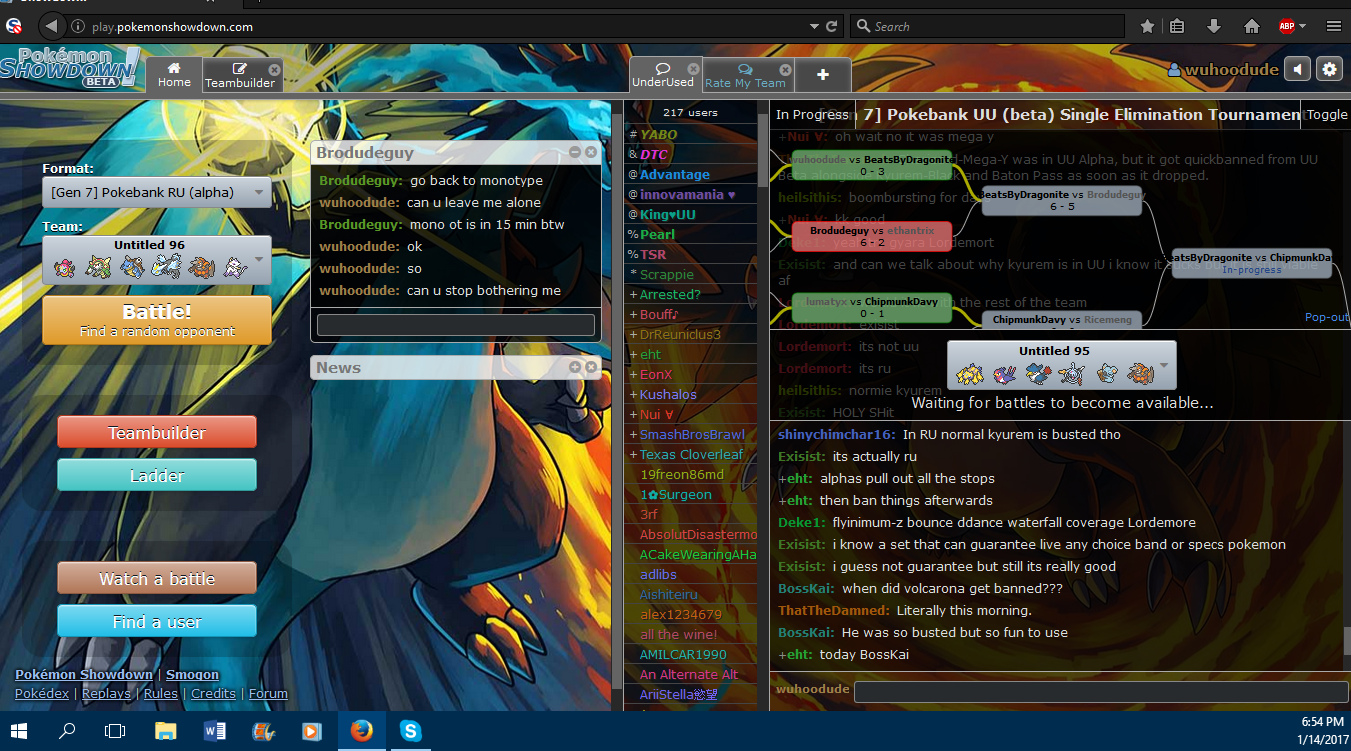Viewport: 1351px width, 751px height.
Task: Toggle the tournament bracket panel
Action: pyautogui.click(x=1326, y=114)
